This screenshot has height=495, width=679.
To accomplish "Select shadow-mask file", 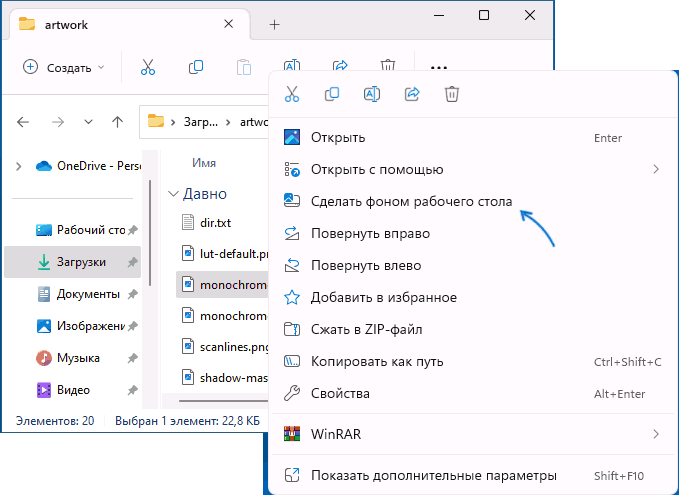I will 222,378.
